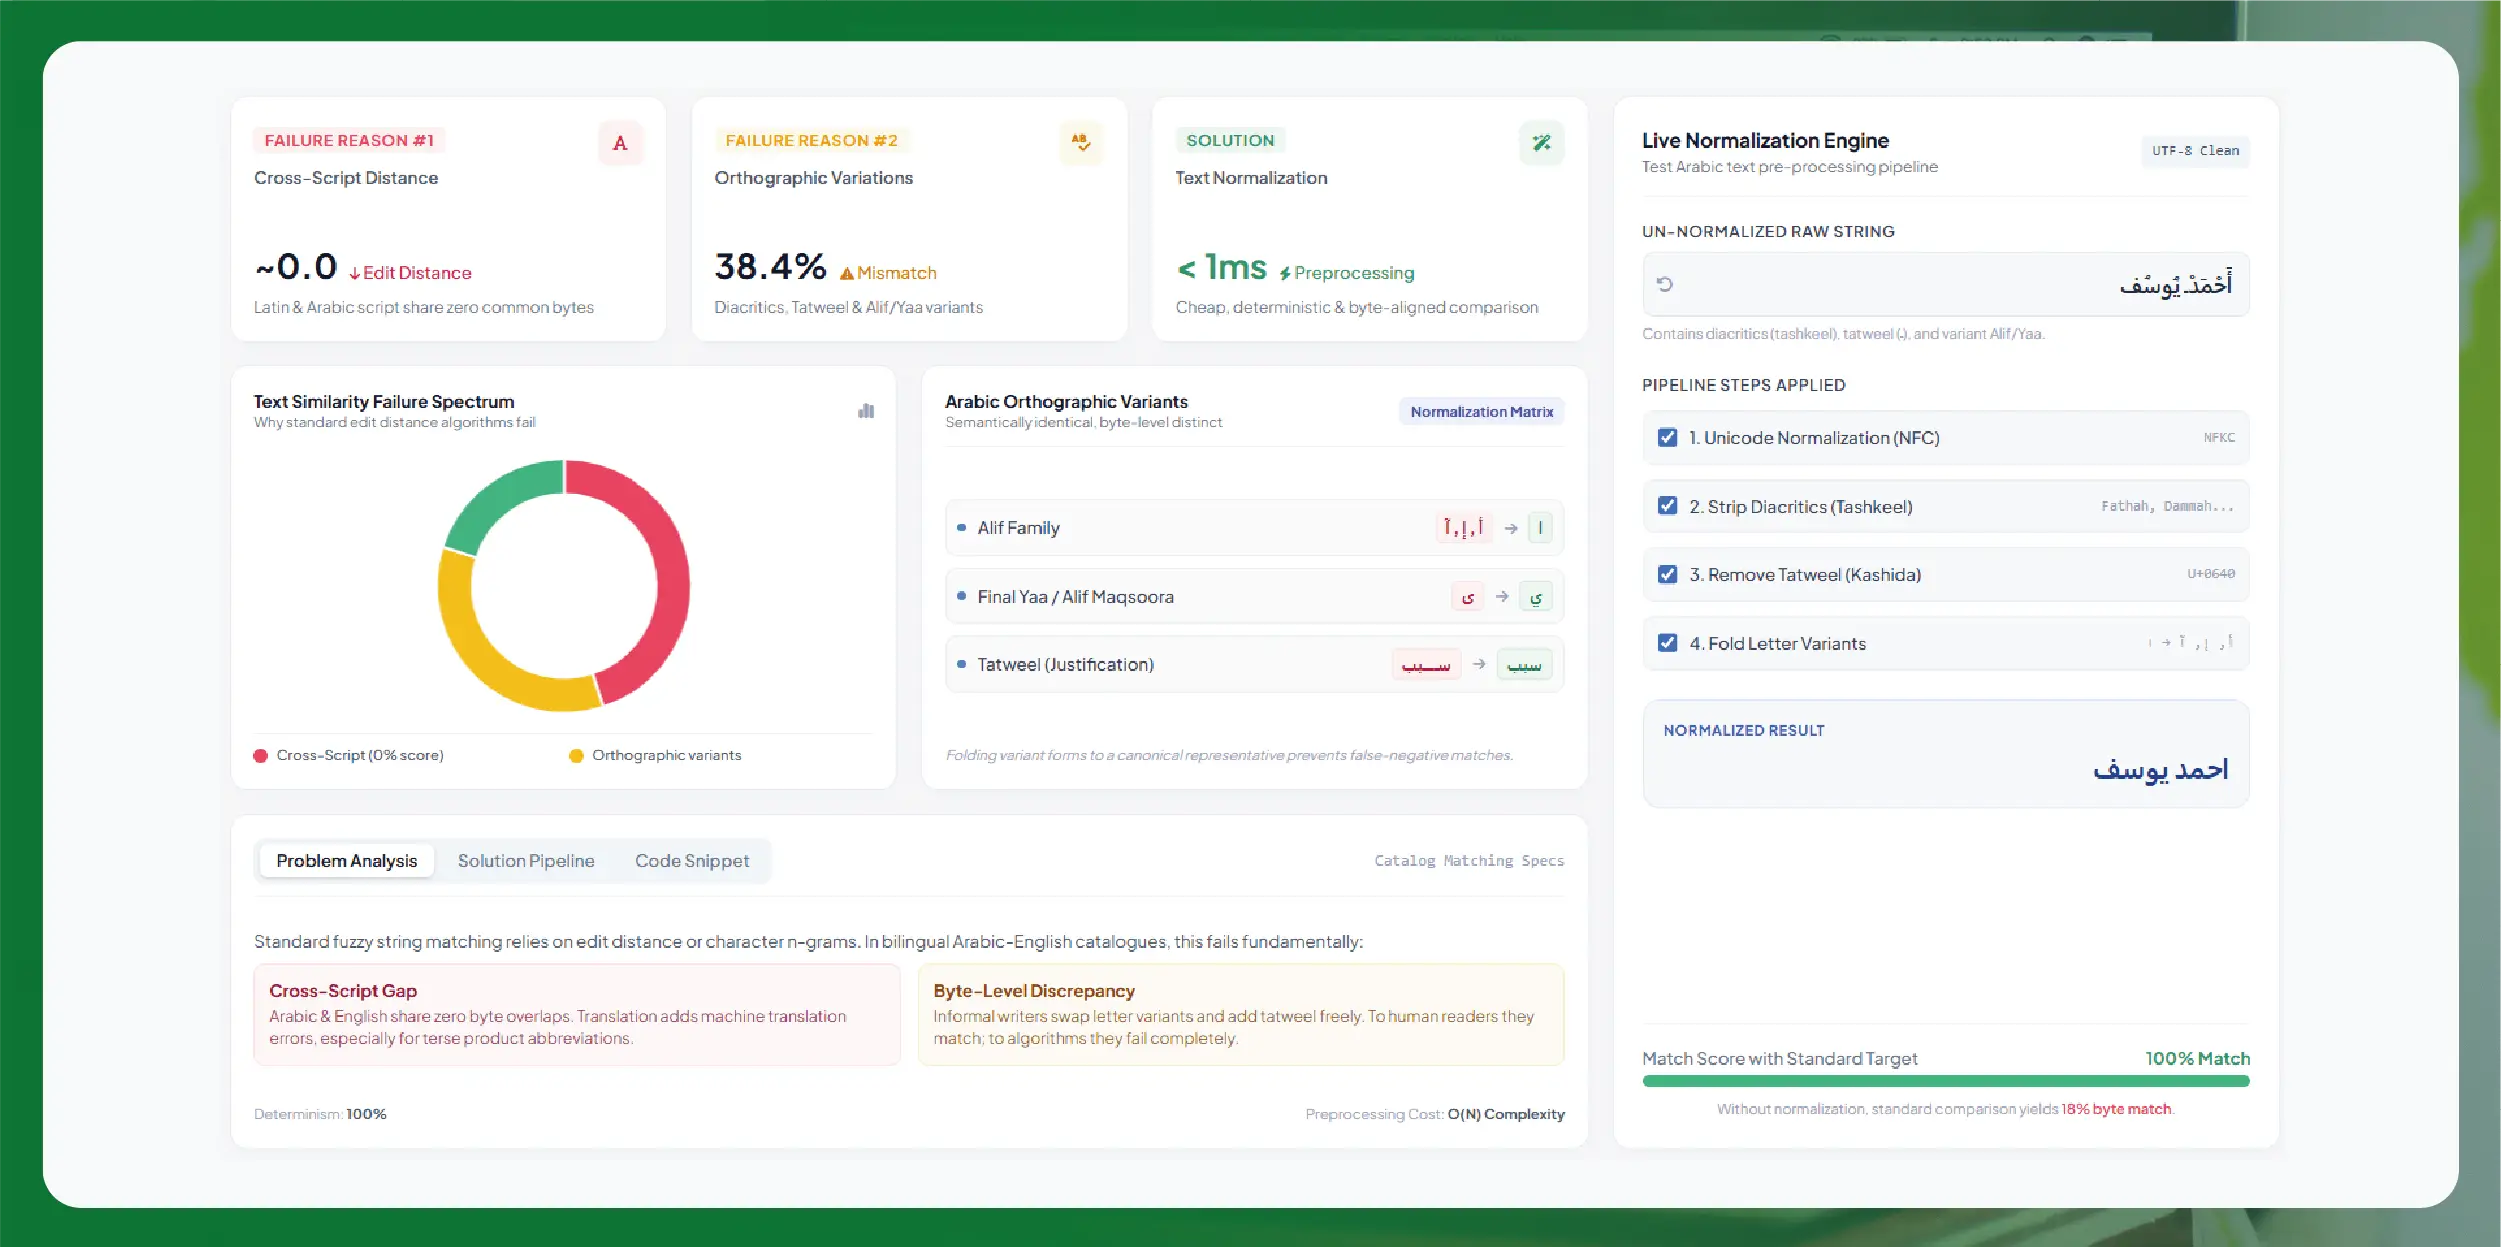The image size is (2501, 1248).
Task: Disable Fold Letter Variants step
Action: click(x=1667, y=643)
